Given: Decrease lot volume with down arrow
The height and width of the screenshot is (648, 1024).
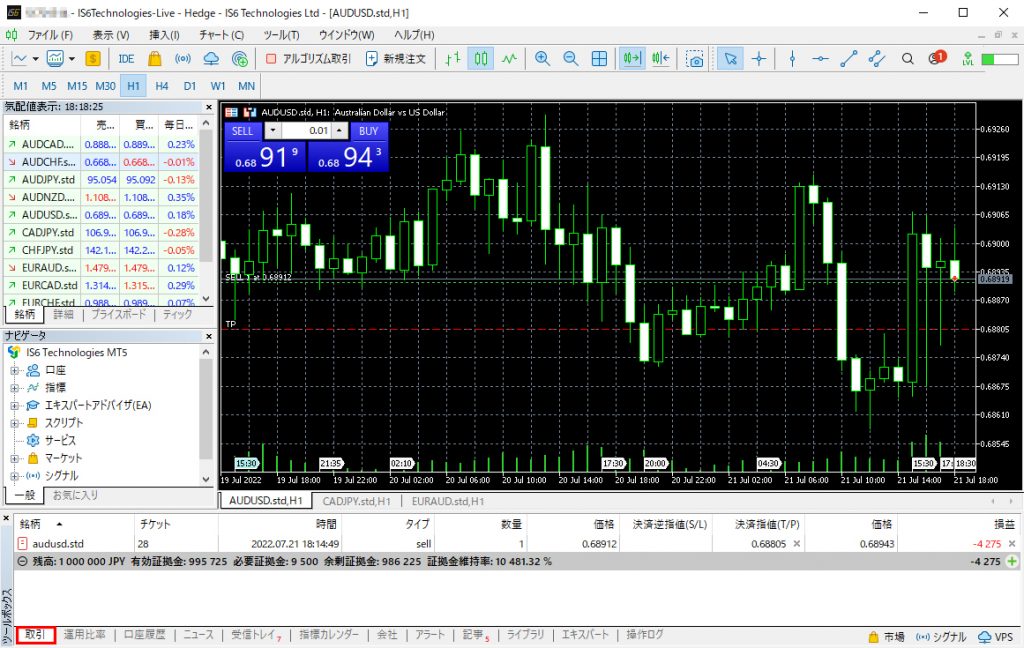Looking at the screenshot, I should pos(272,131).
